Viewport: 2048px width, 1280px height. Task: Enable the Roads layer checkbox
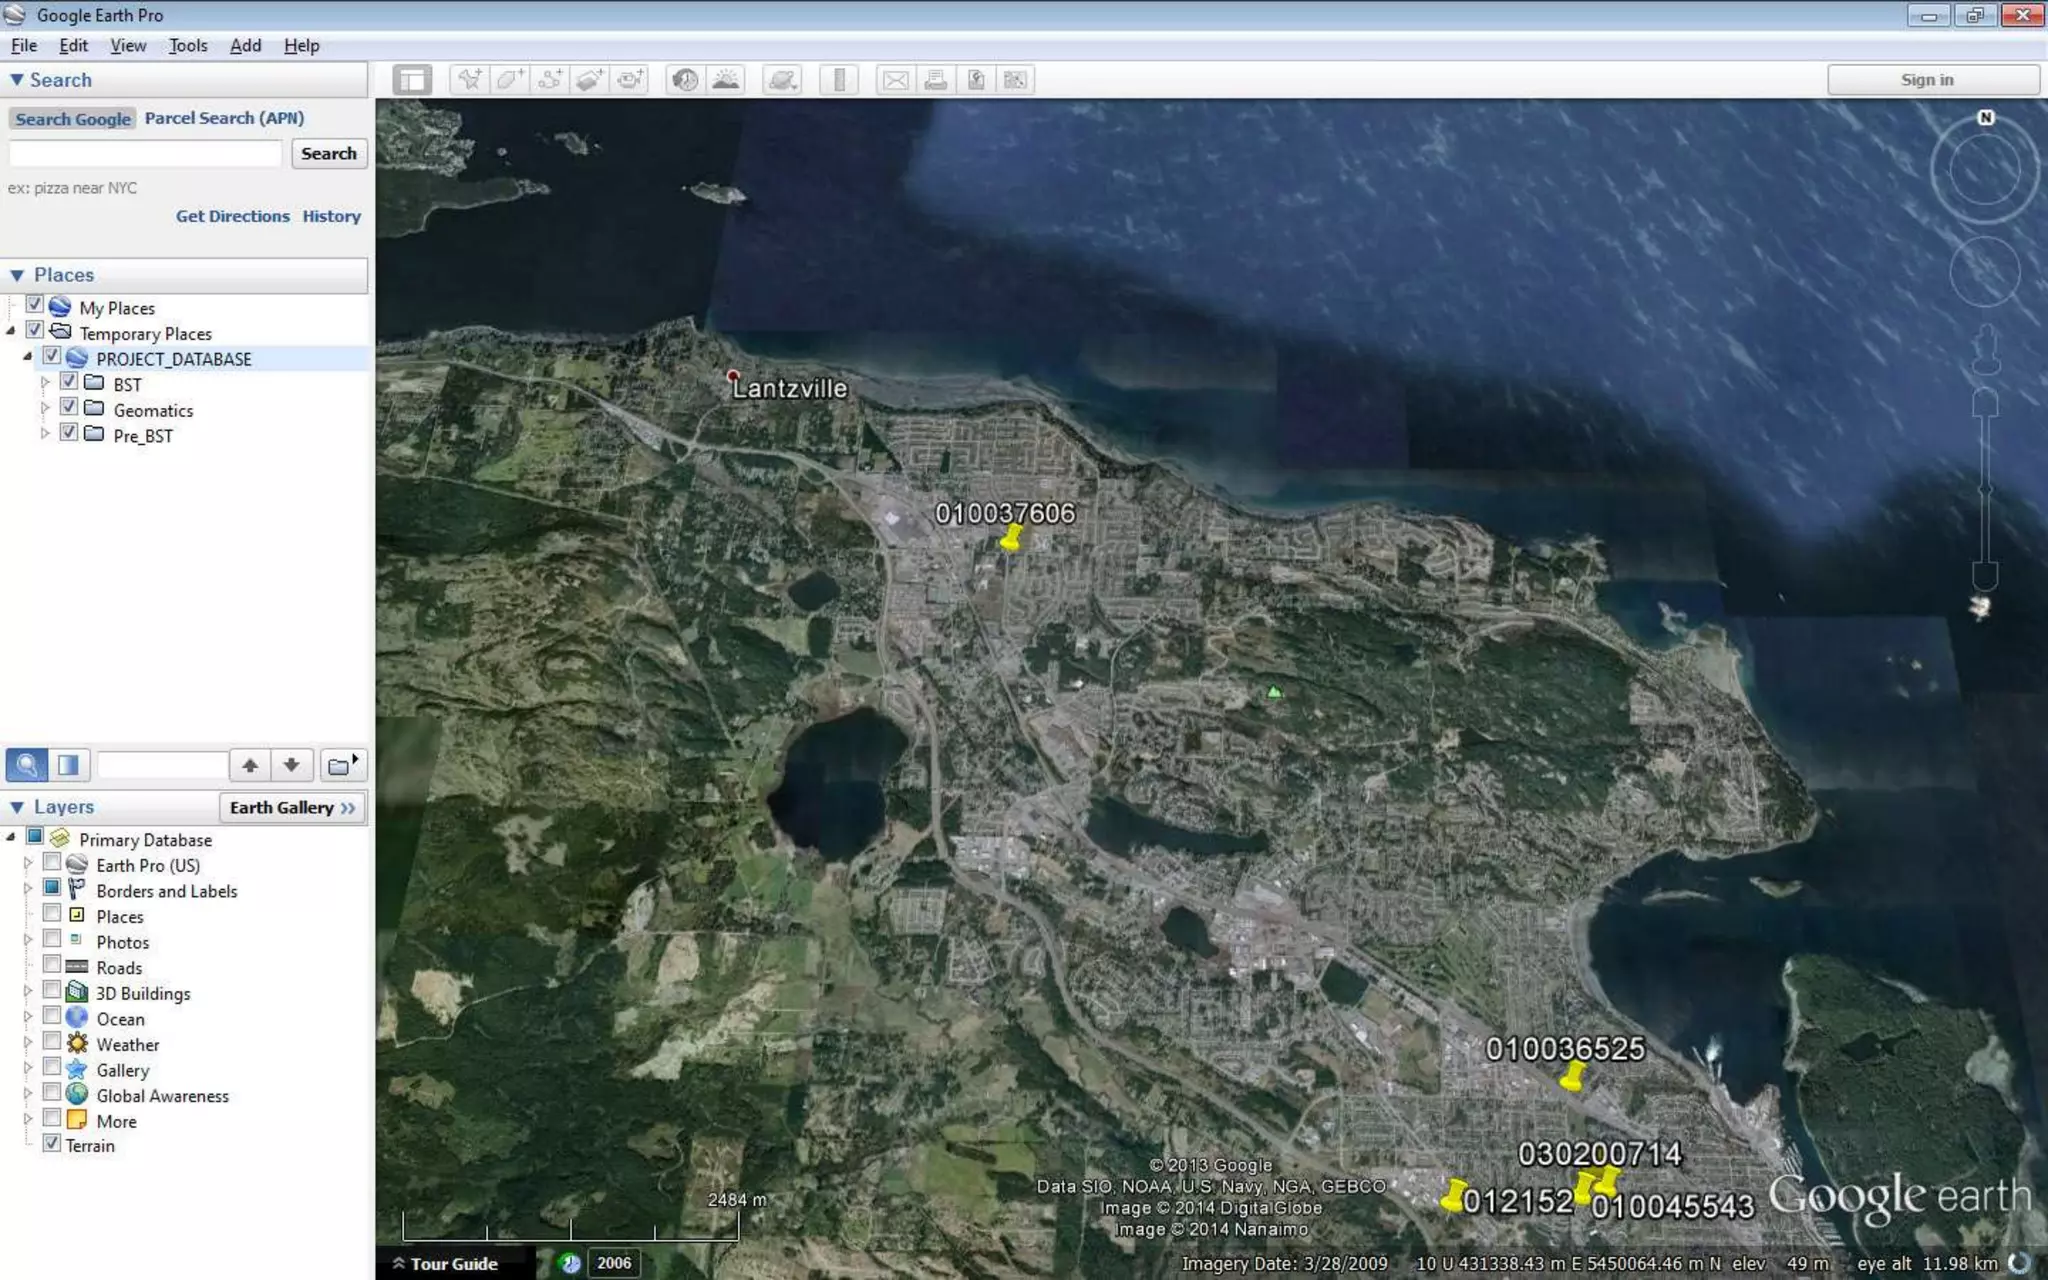tap(52, 965)
